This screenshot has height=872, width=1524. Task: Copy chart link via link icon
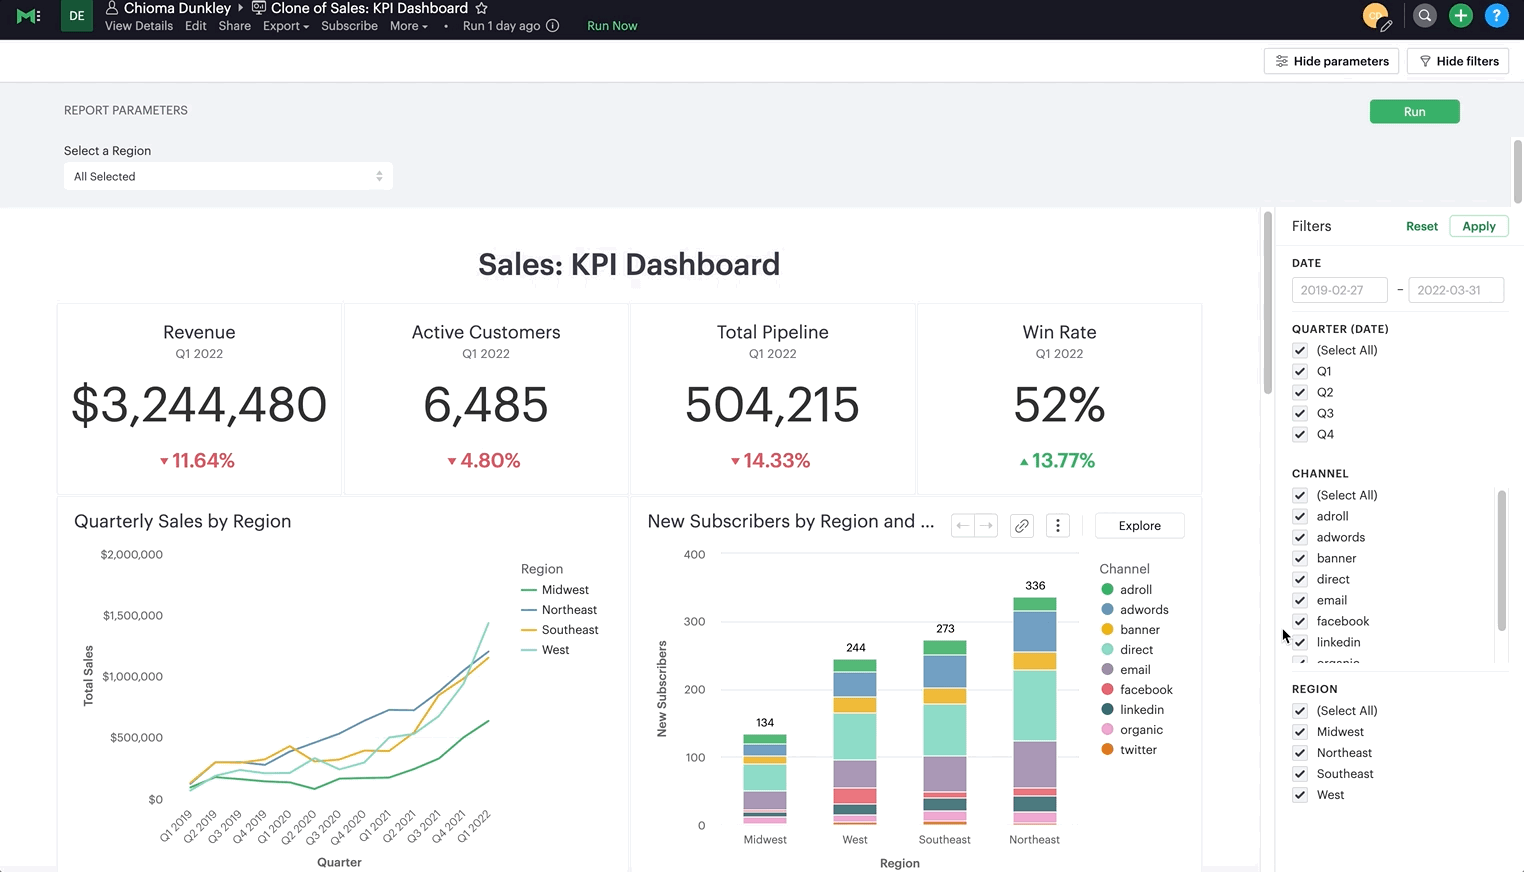coord(1021,526)
